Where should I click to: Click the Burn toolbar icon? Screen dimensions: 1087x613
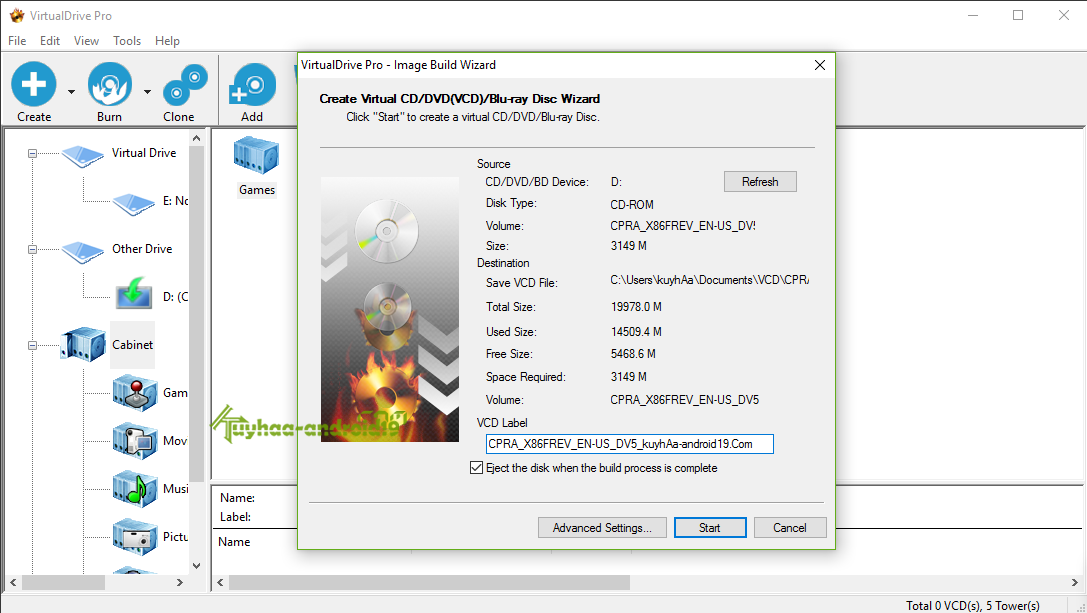(110, 85)
